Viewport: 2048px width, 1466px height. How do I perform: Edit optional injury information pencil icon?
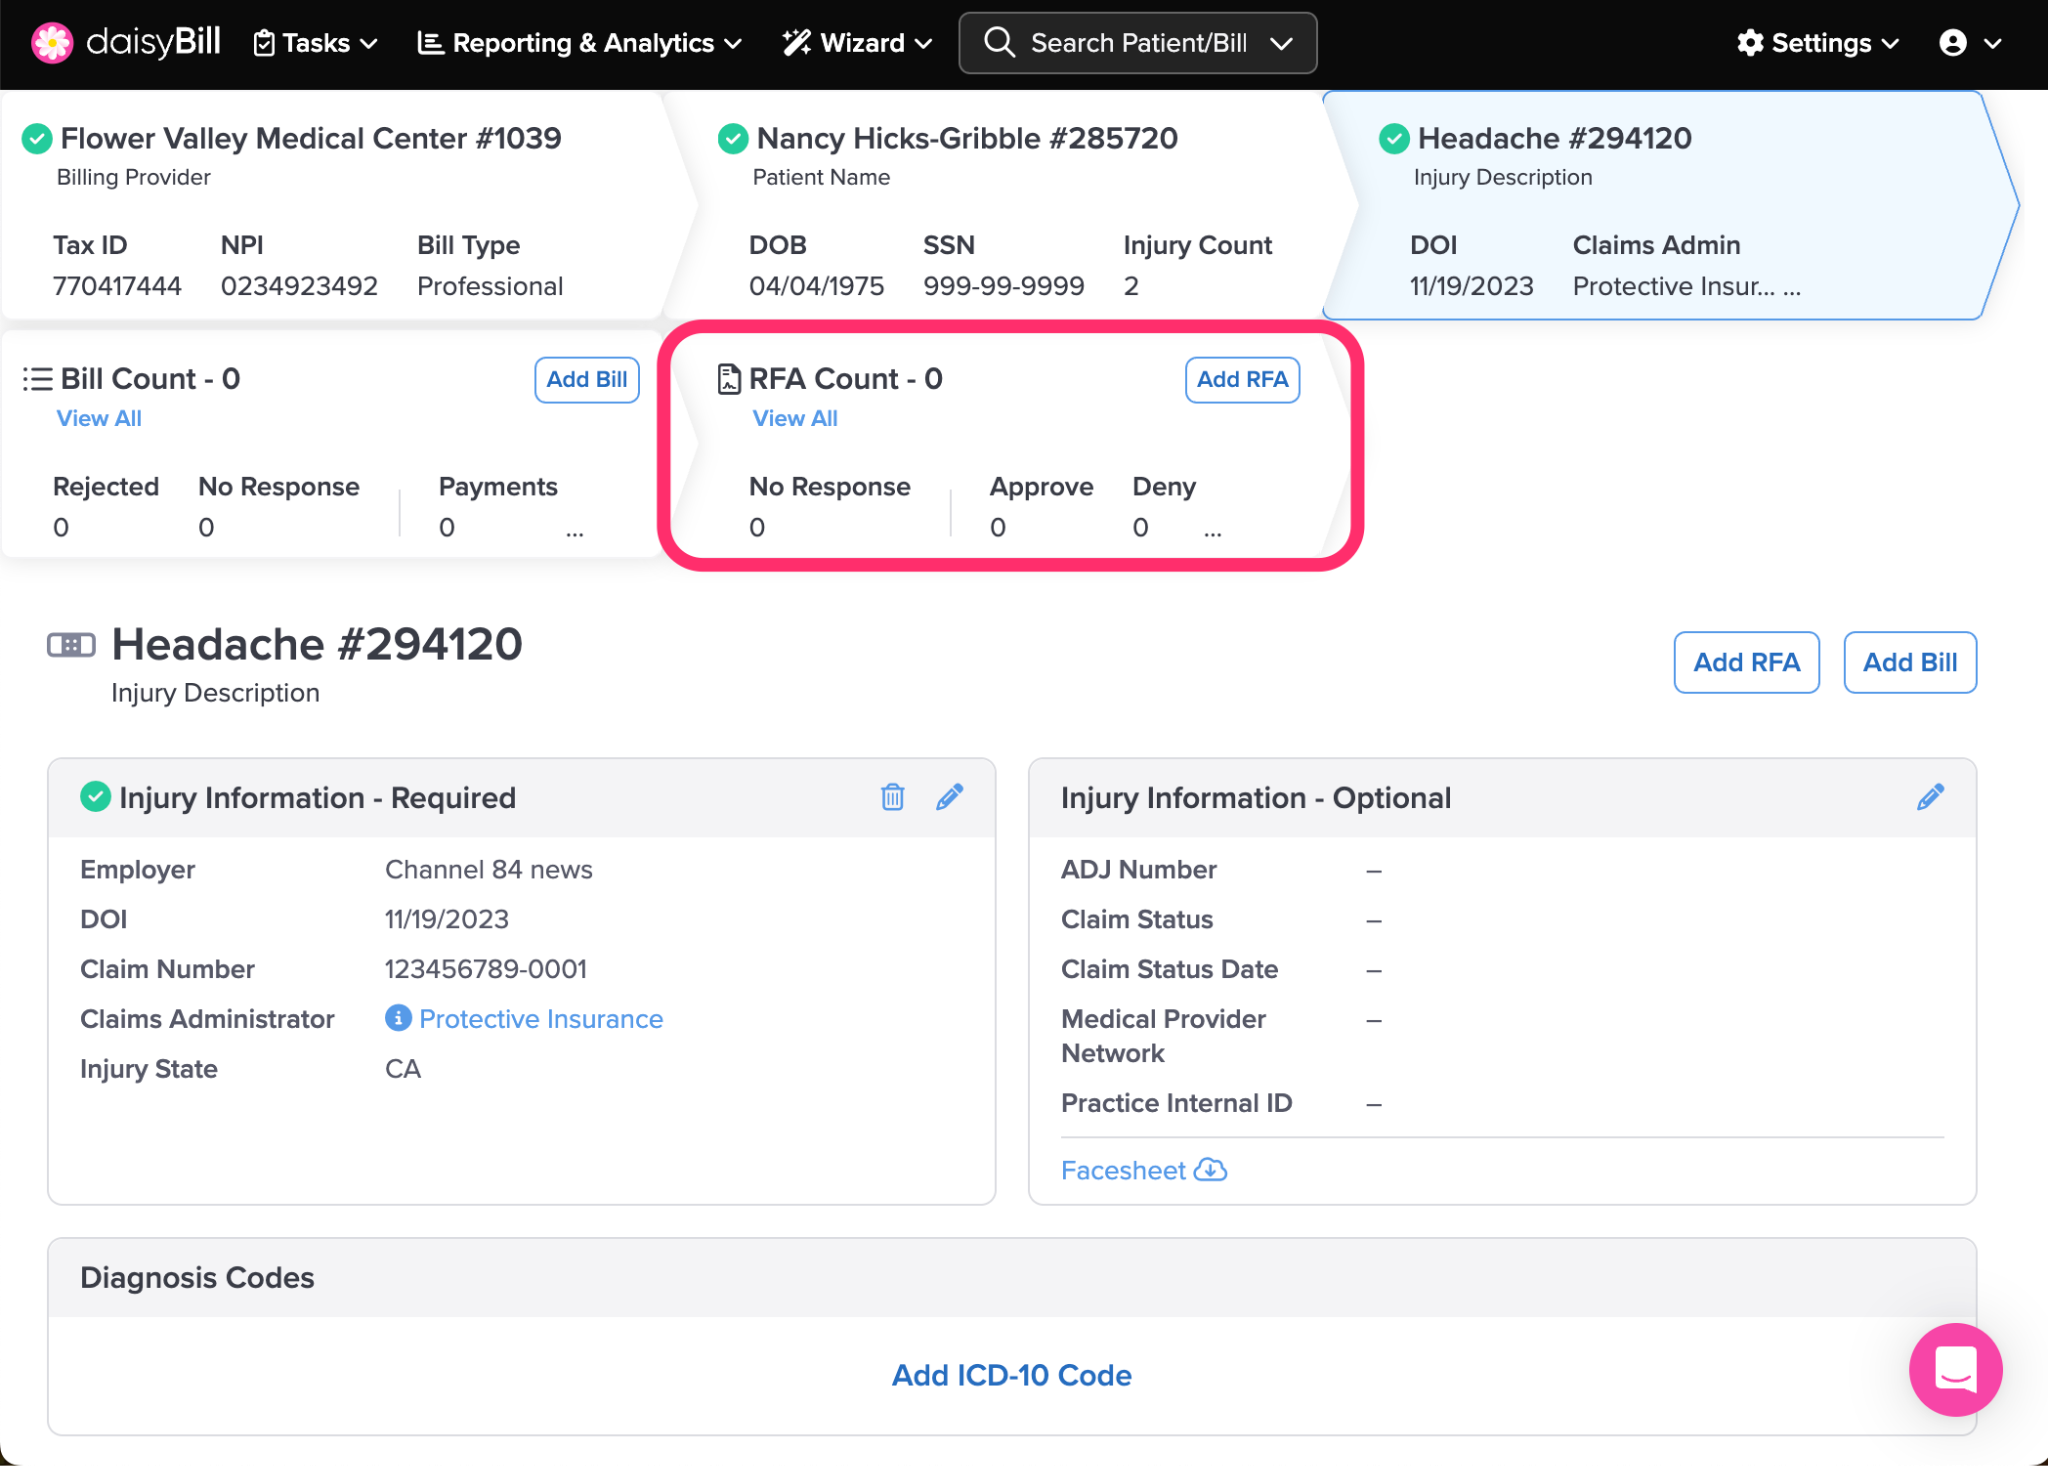(x=1930, y=797)
